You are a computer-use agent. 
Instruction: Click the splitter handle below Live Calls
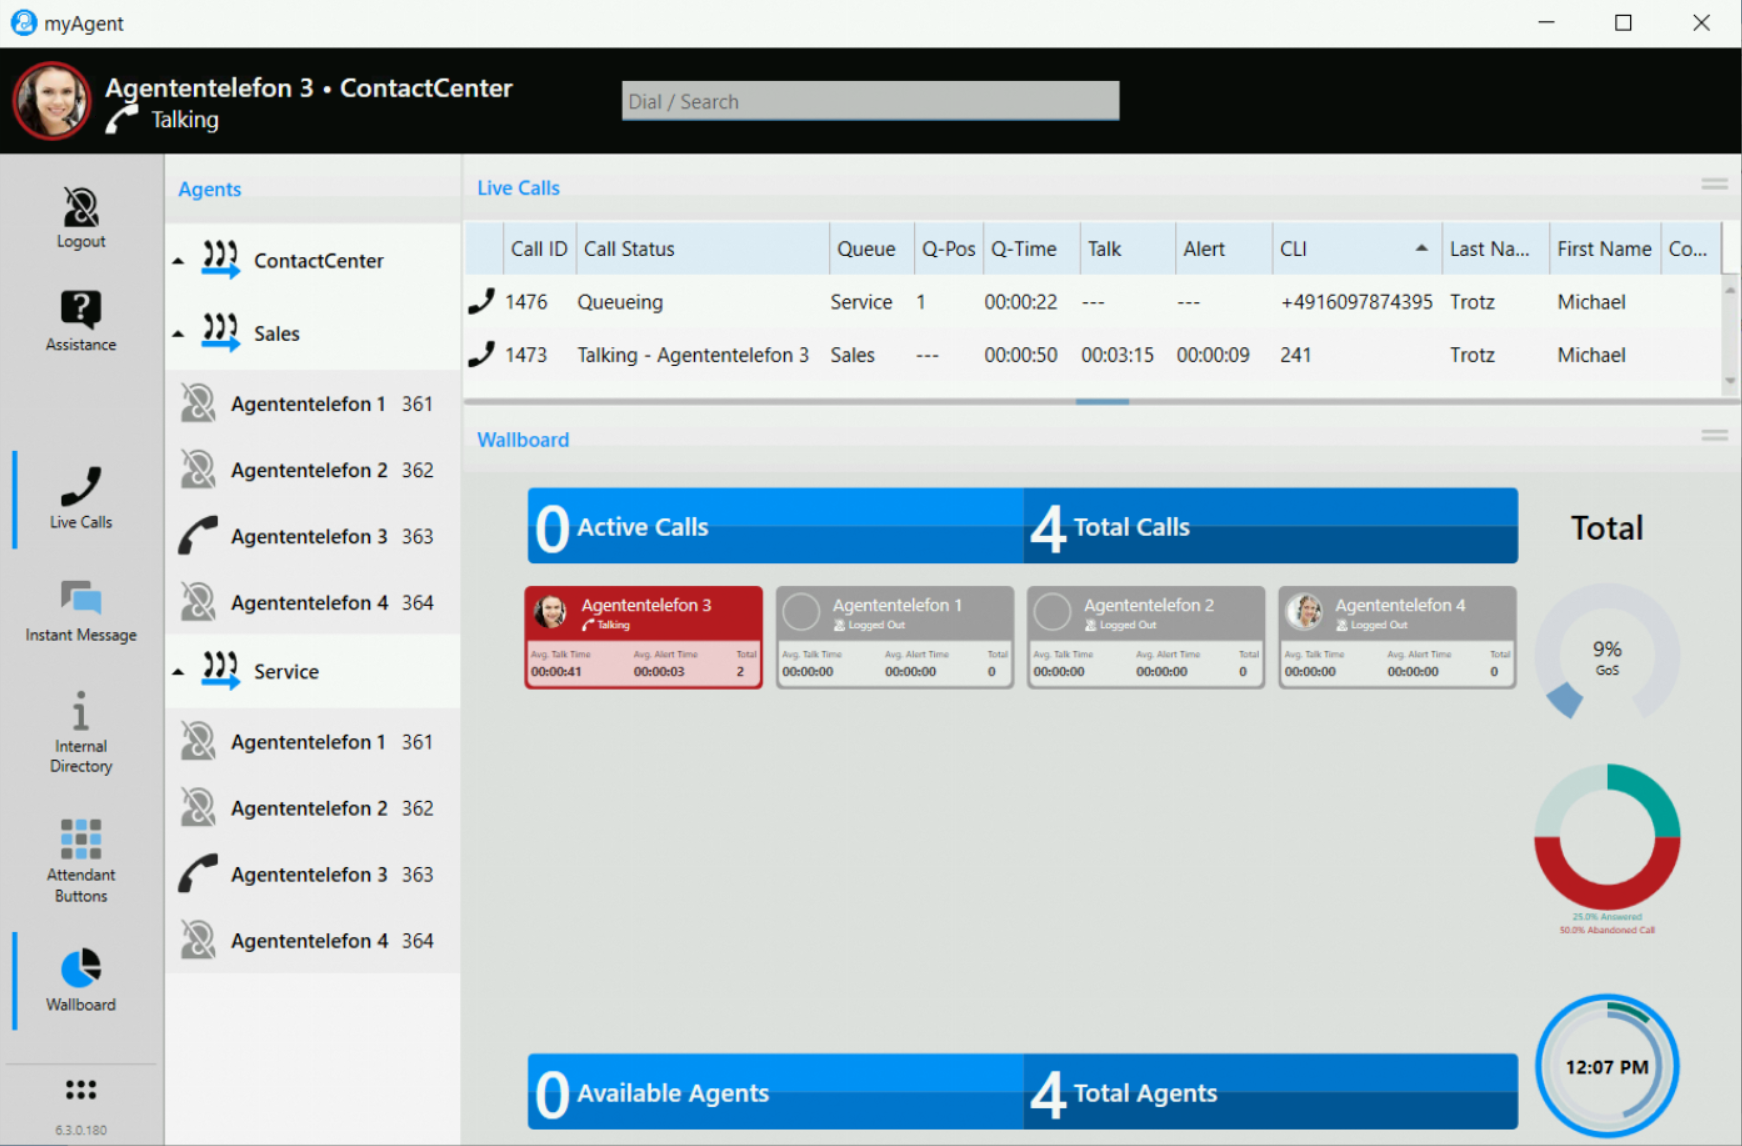1102,401
